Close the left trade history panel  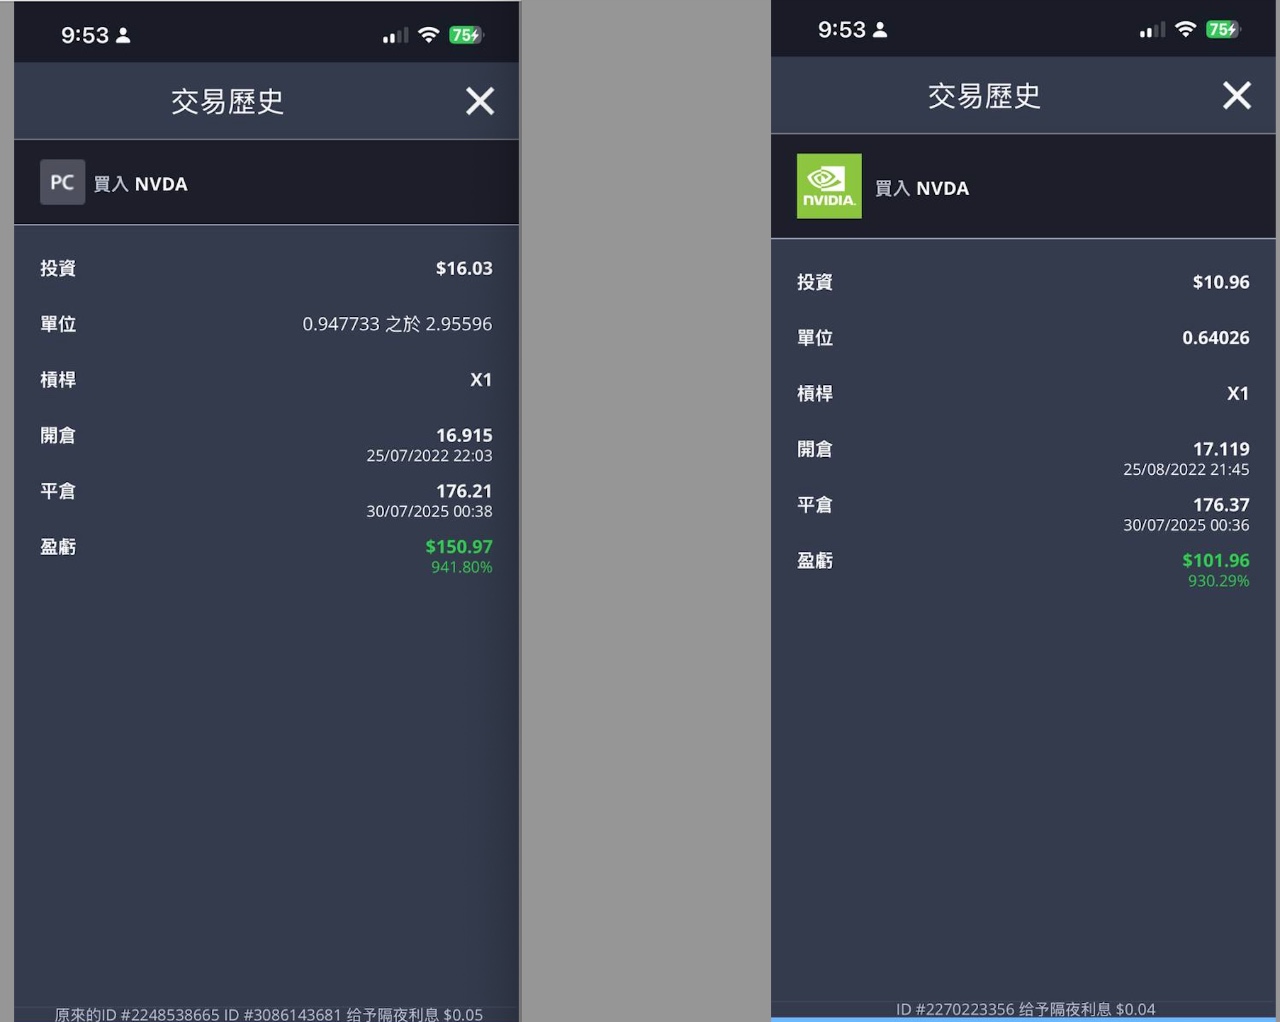(480, 101)
